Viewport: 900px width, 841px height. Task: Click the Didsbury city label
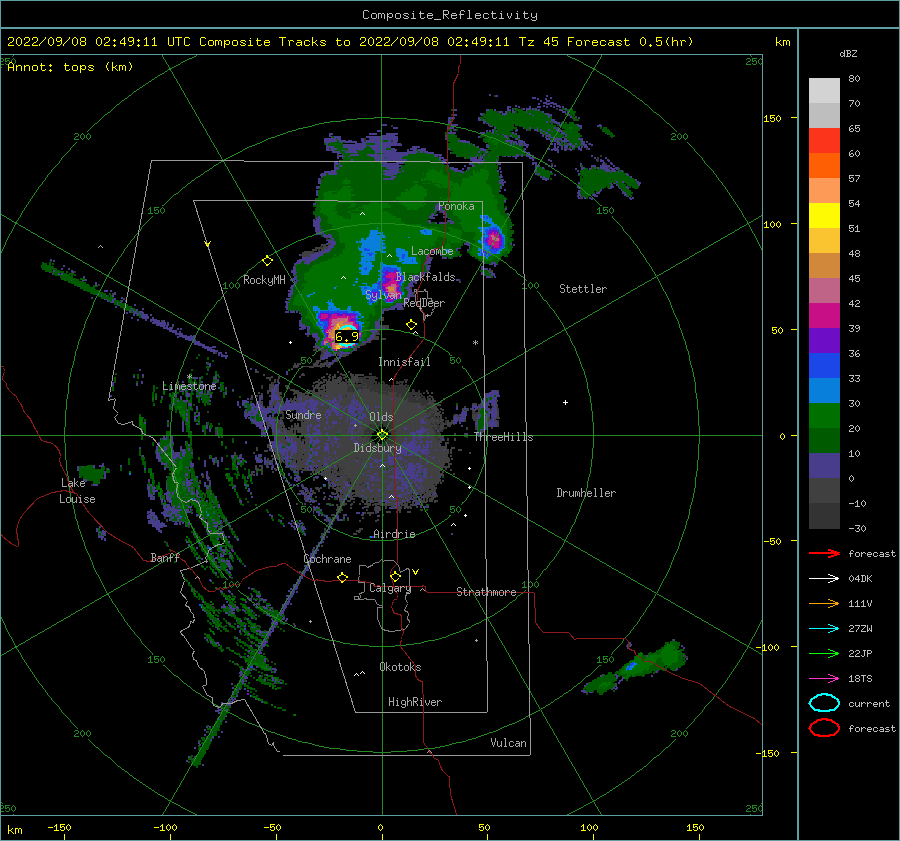(377, 448)
